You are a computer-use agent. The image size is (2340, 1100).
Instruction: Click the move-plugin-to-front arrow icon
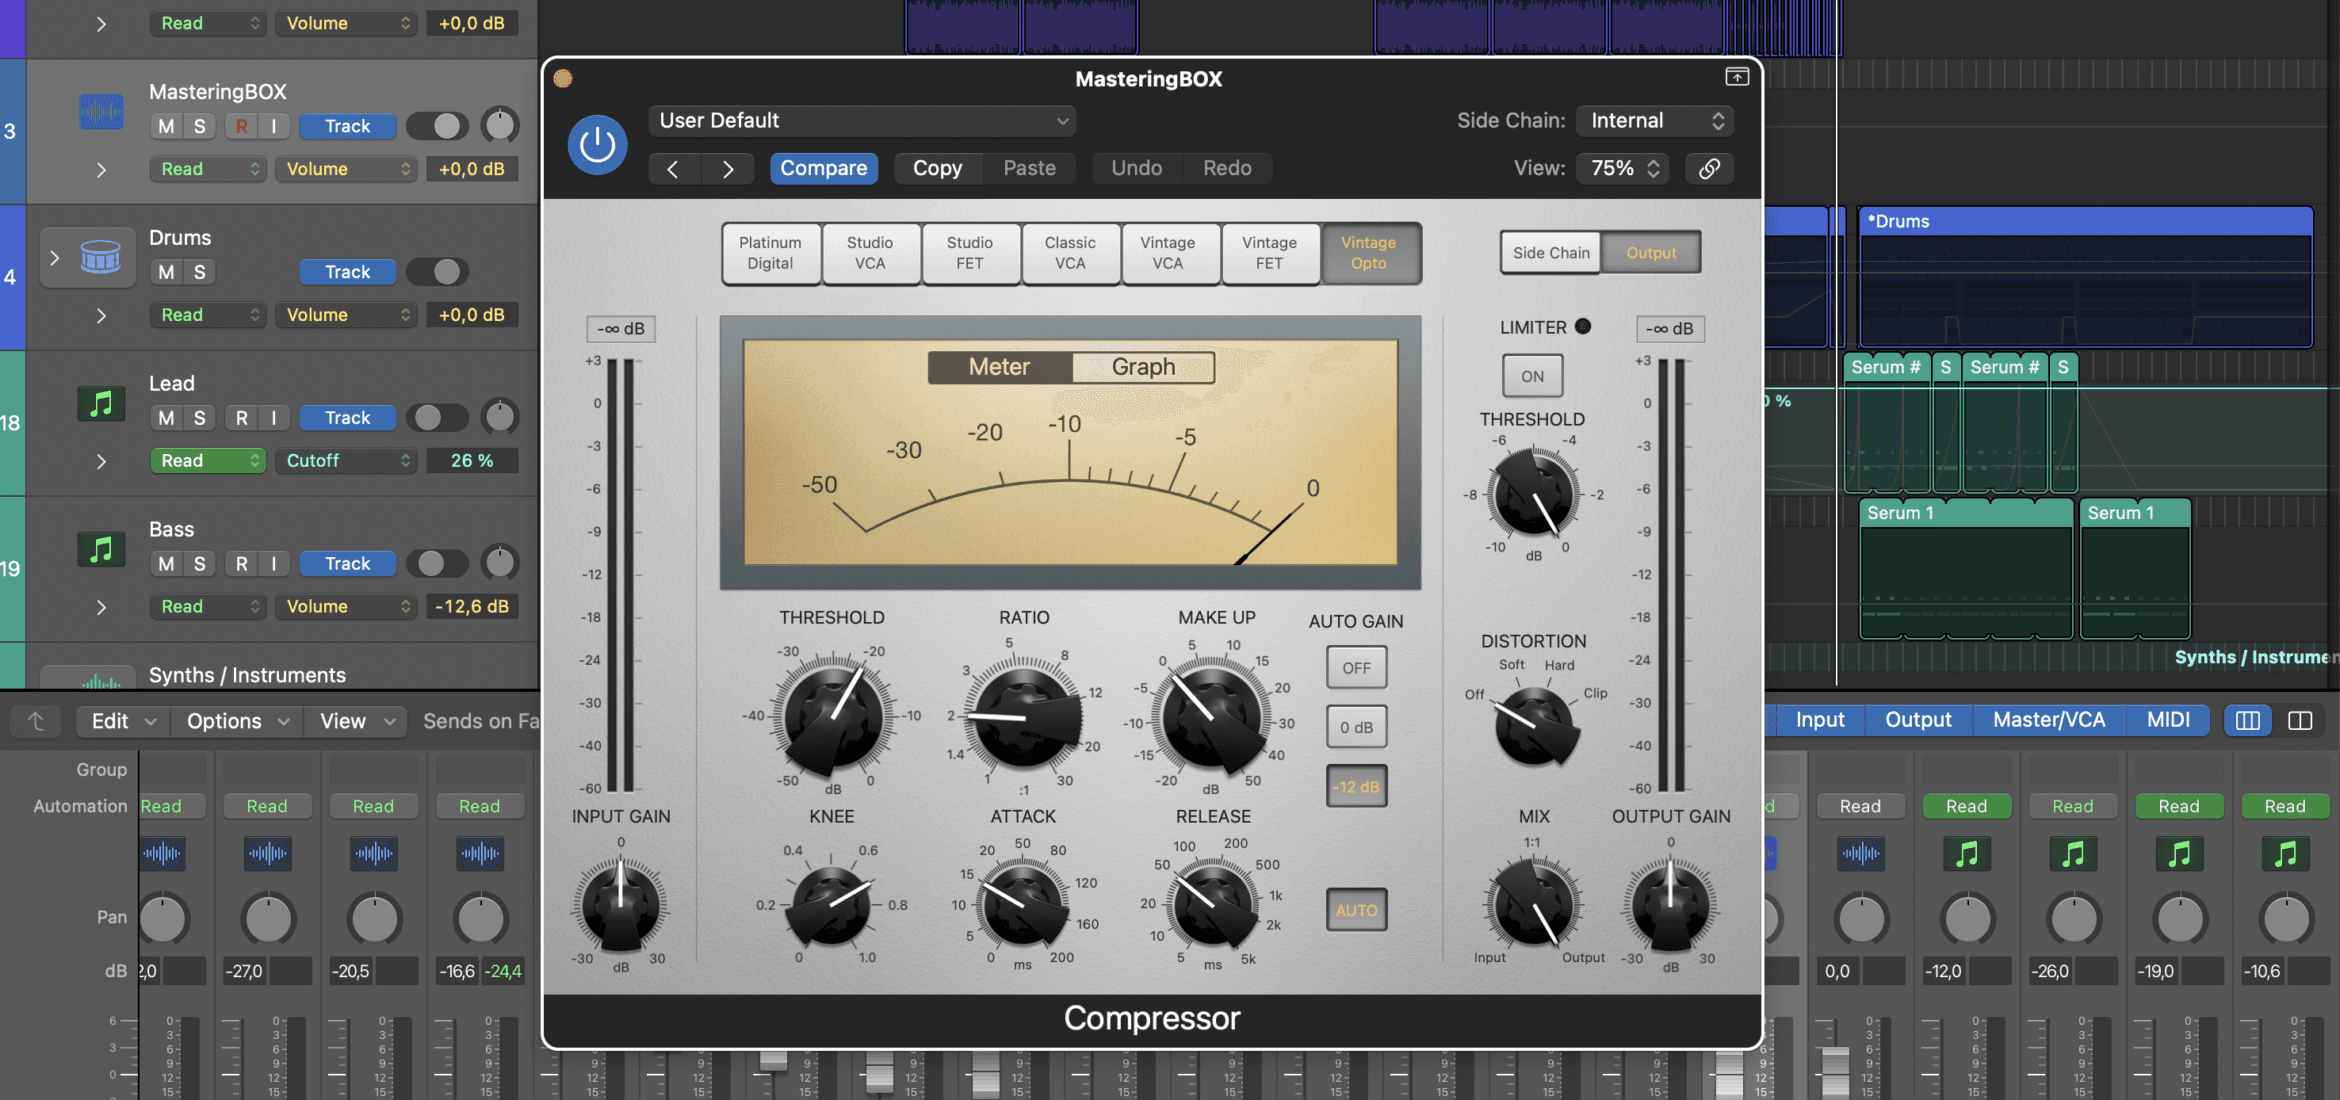(1737, 77)
